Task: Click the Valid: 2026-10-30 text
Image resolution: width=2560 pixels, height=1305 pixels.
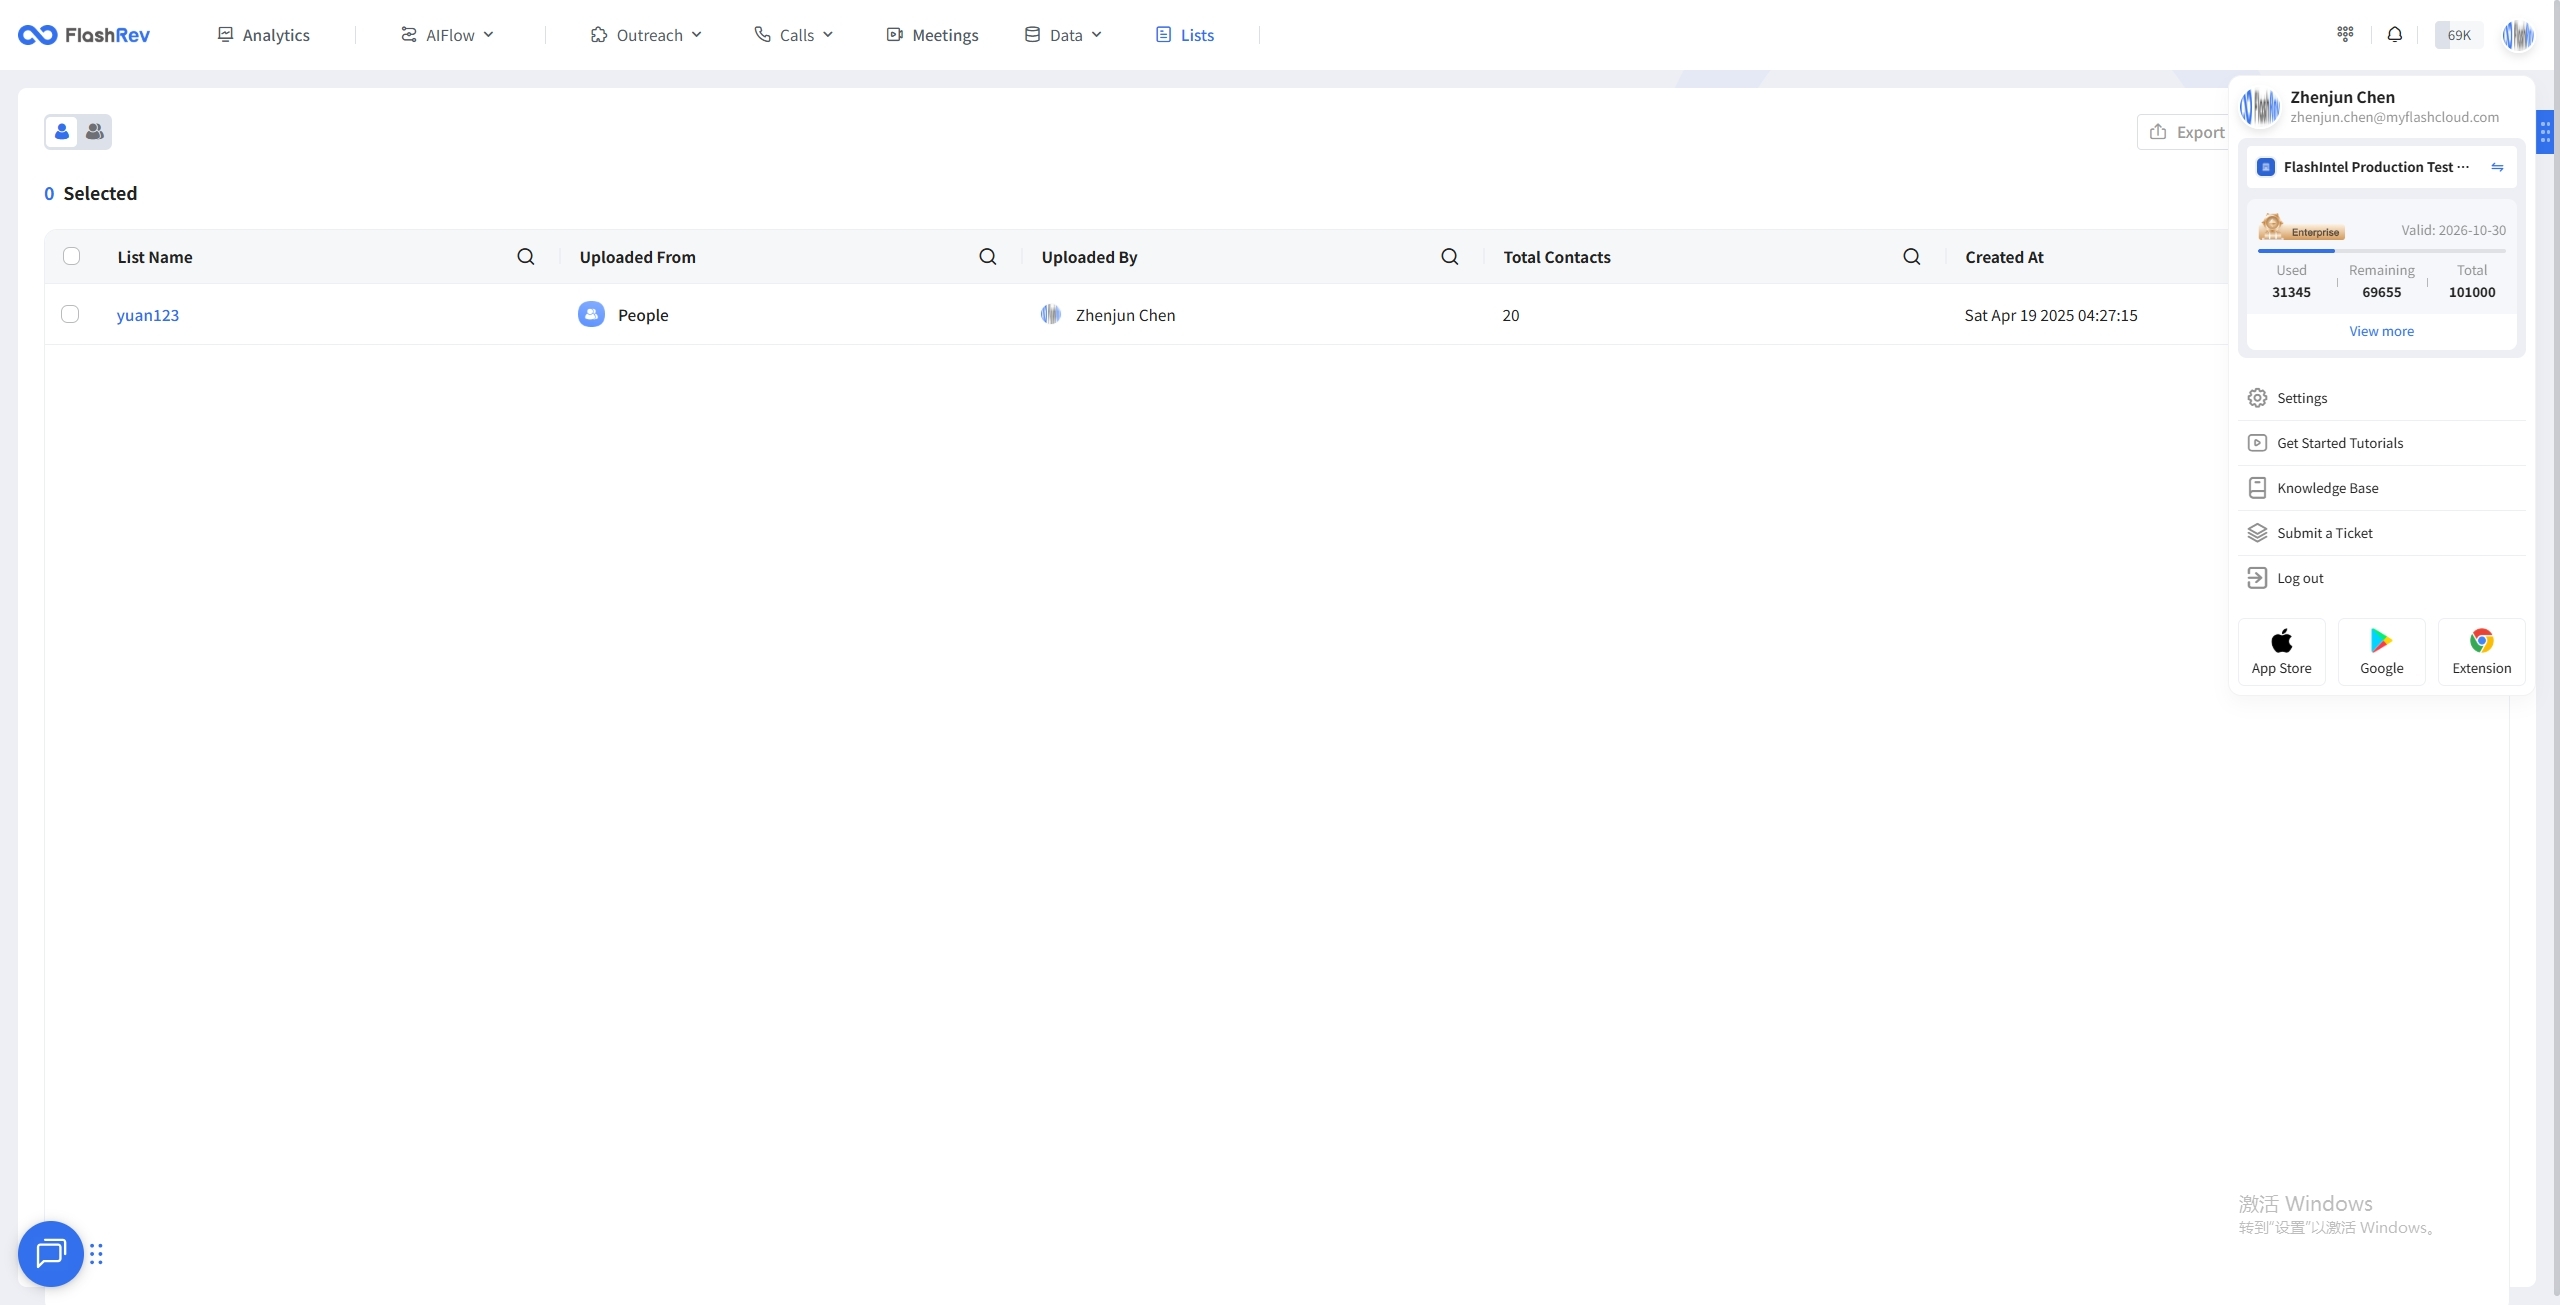Action: click(2453, 230)
